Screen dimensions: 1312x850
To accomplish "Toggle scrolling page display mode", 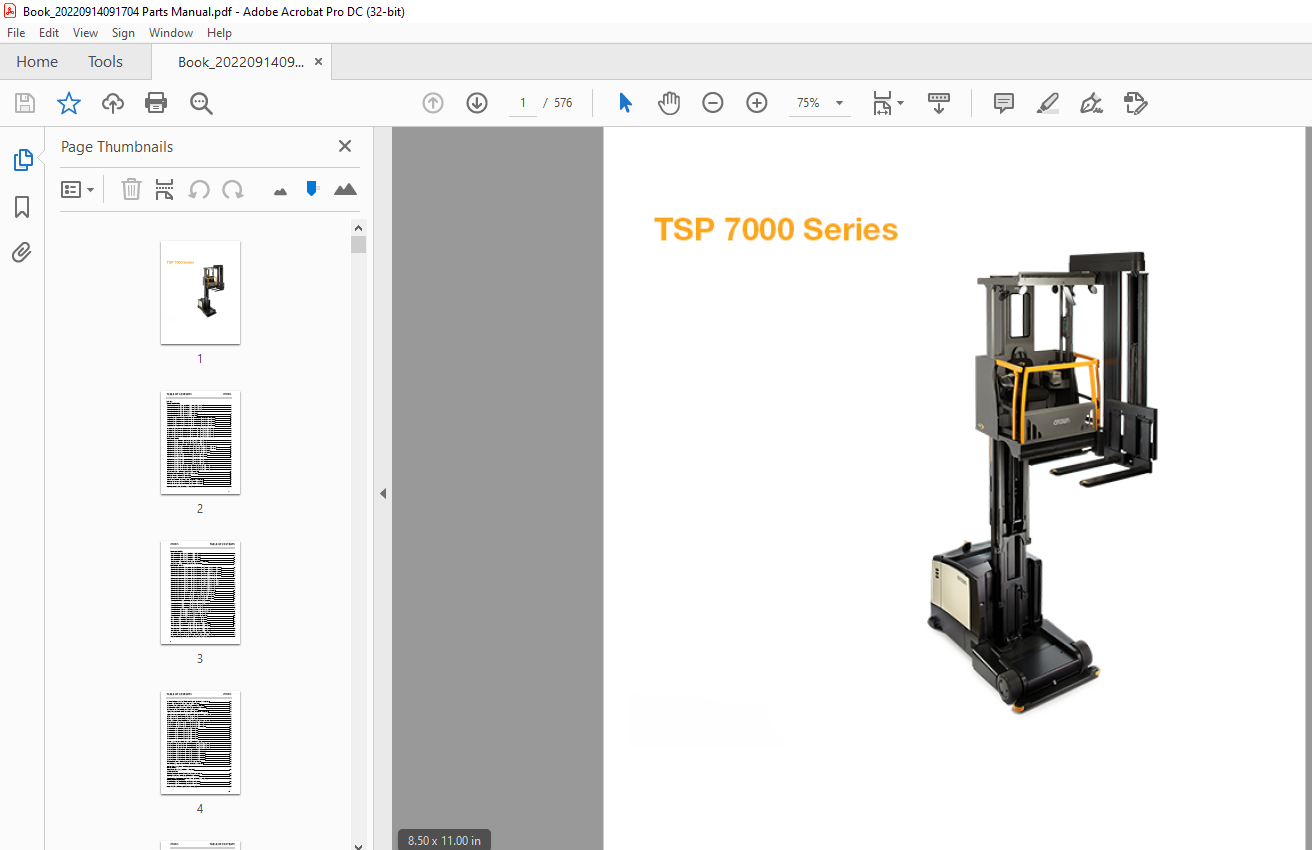I will tap(939, 103).
